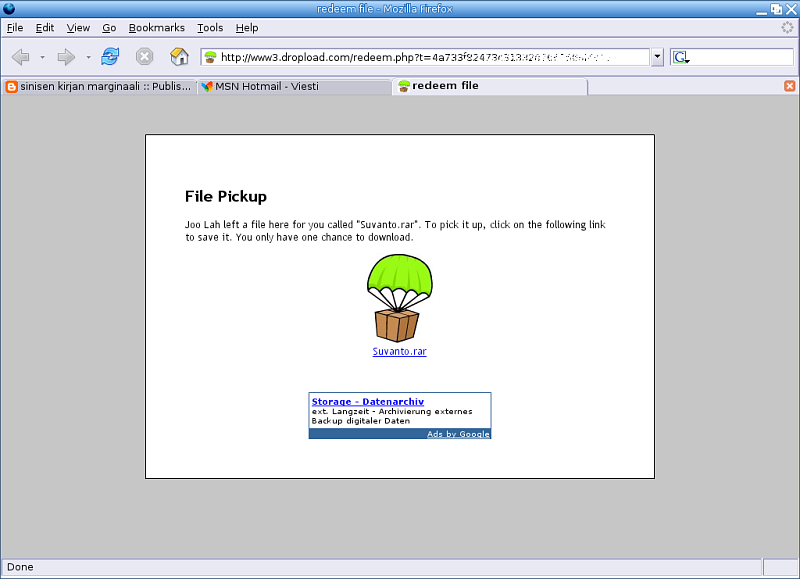The image size is (800, 579).
Task: Click the Google search engine icon
Action: tap(681, 57)
